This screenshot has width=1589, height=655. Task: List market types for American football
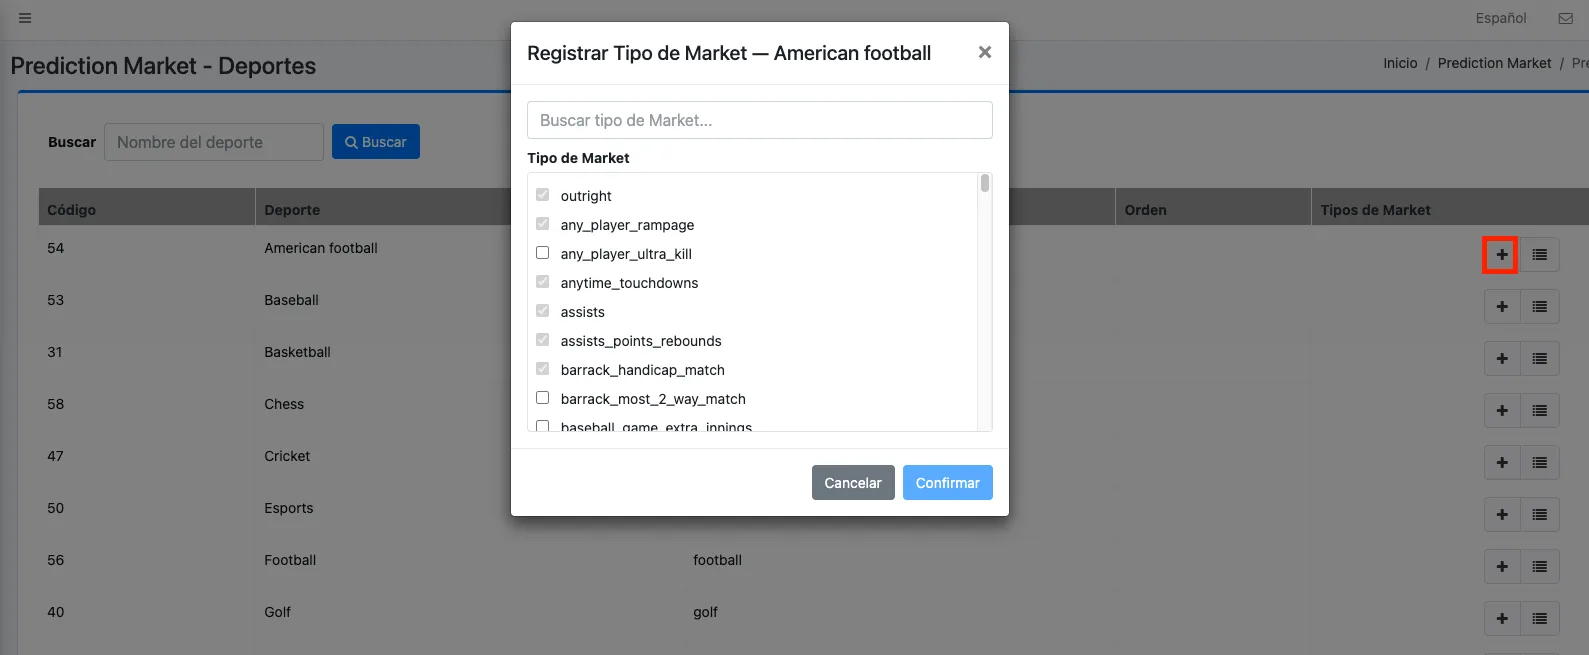[1540, 255]
